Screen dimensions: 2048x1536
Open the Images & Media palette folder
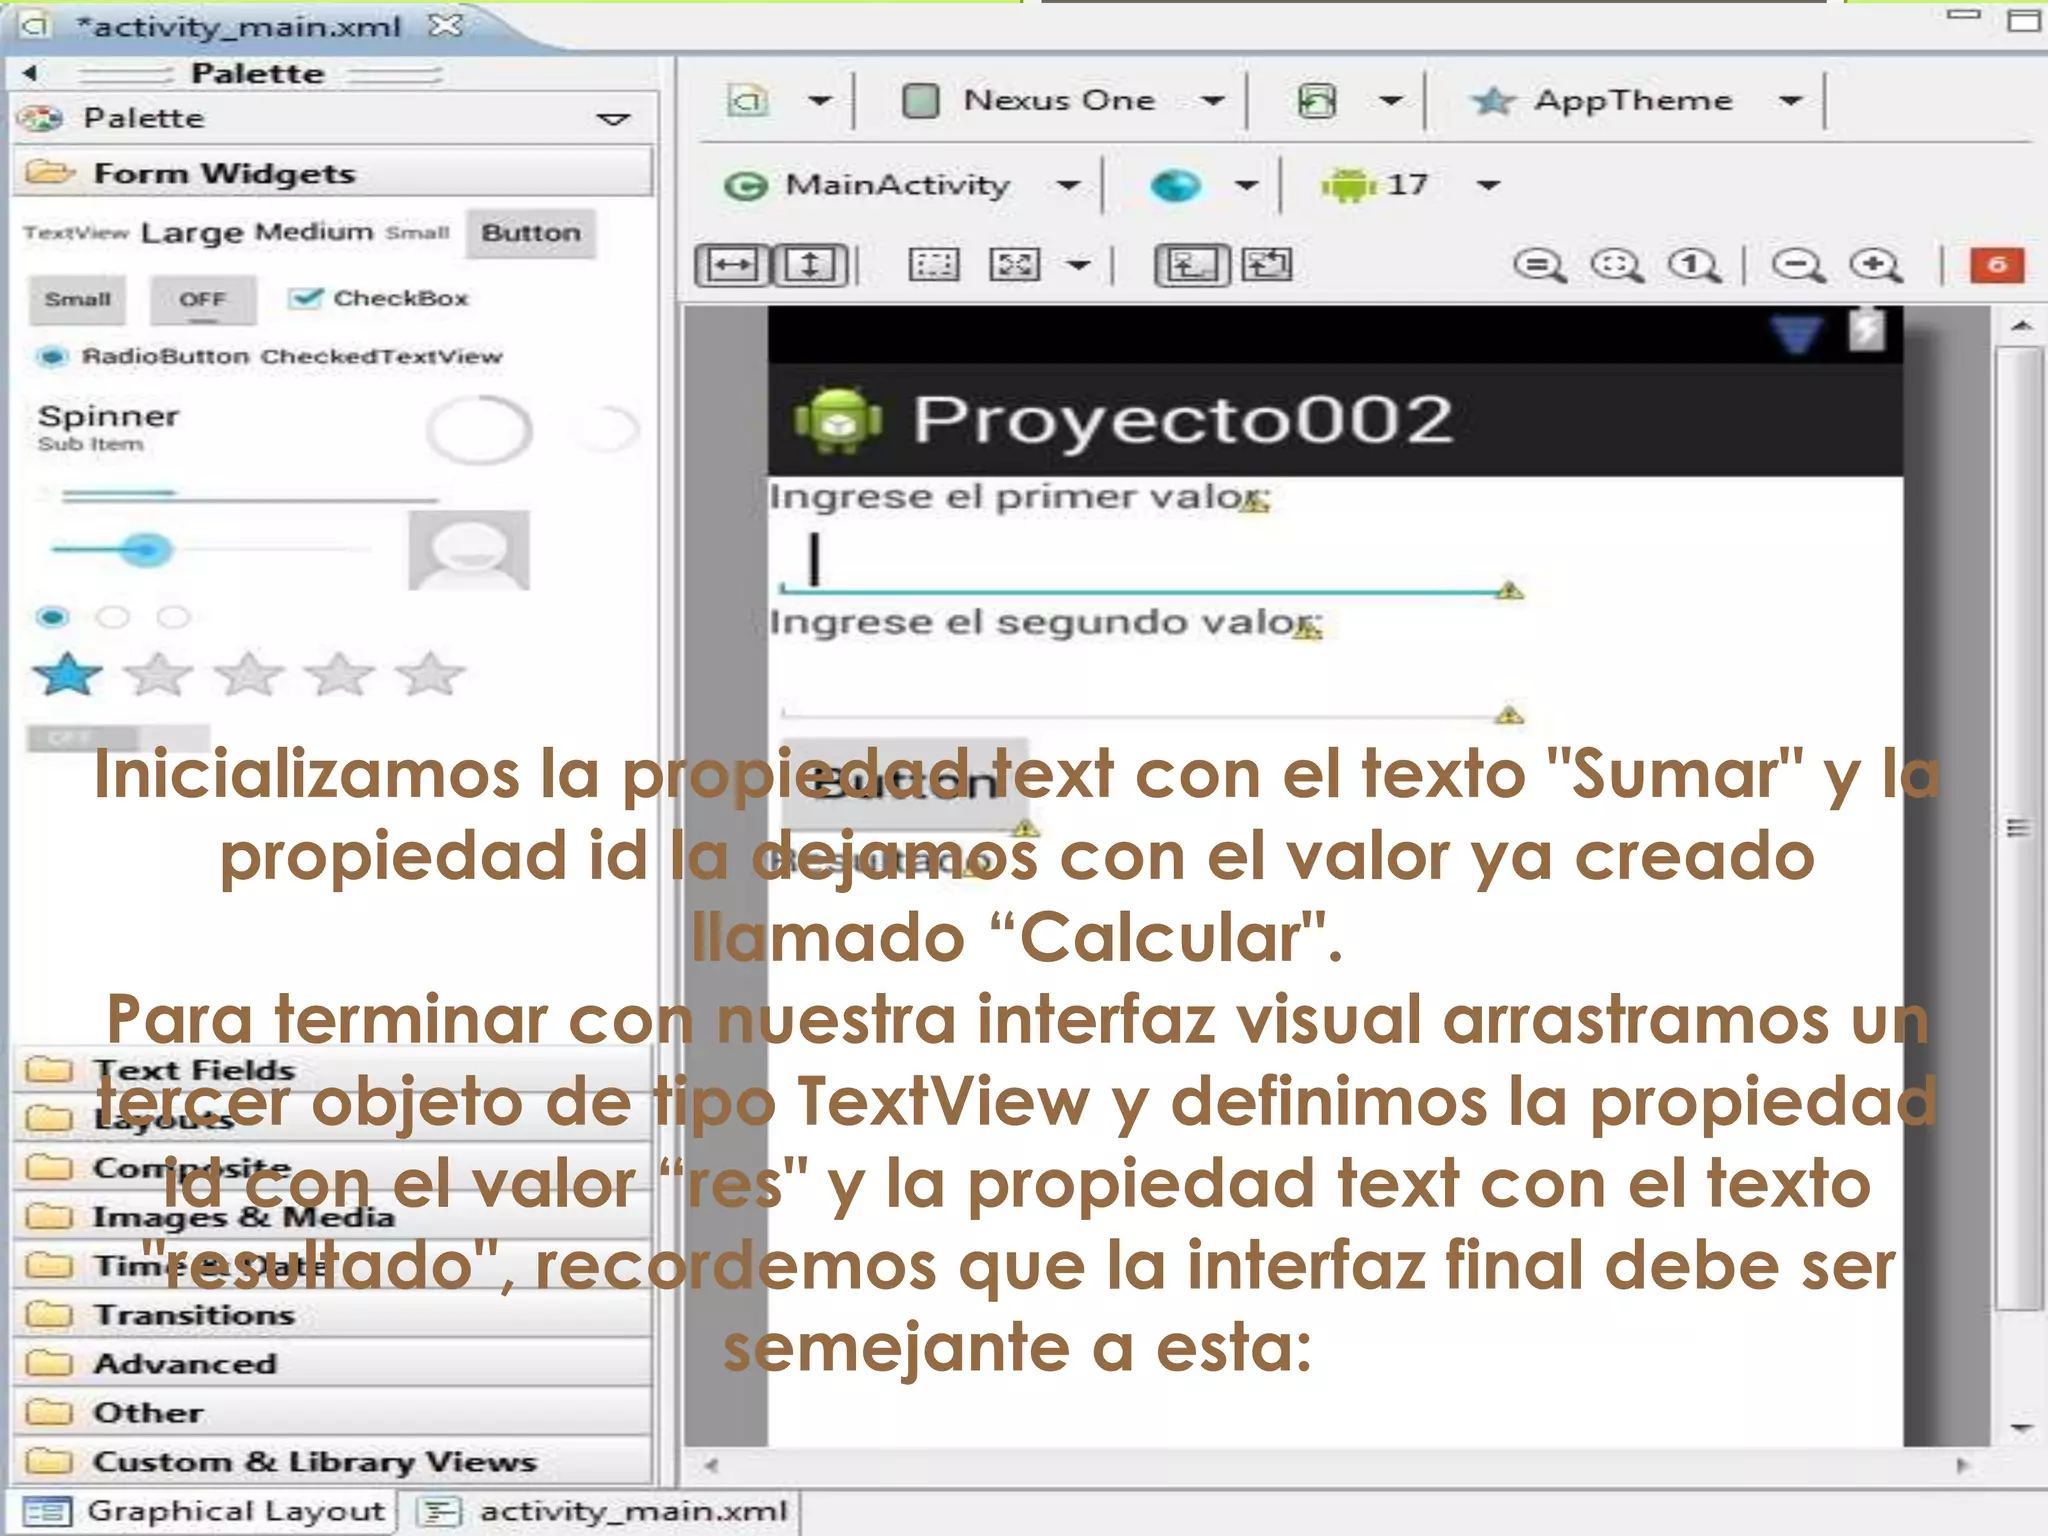click(x=332, y=1216)
